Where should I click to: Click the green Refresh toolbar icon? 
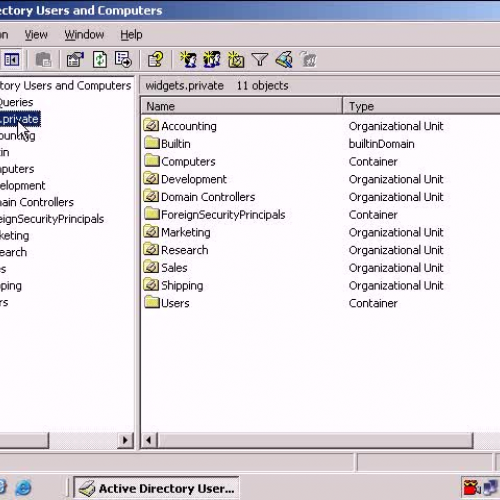tap(100, 60)
